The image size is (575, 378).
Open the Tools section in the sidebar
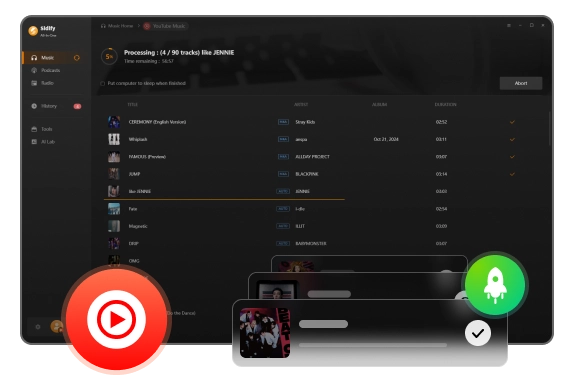42,129
